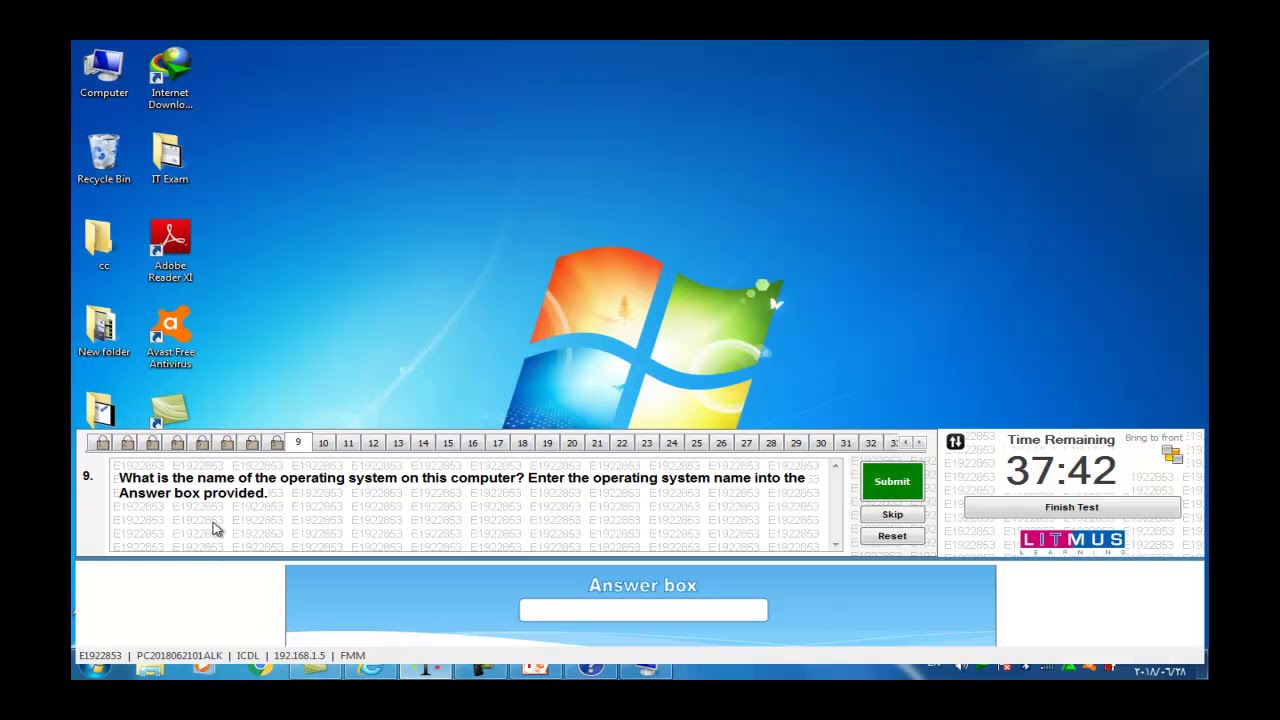Finish the test
Screen dimensions: 1280x720
tap(1072, 507)
